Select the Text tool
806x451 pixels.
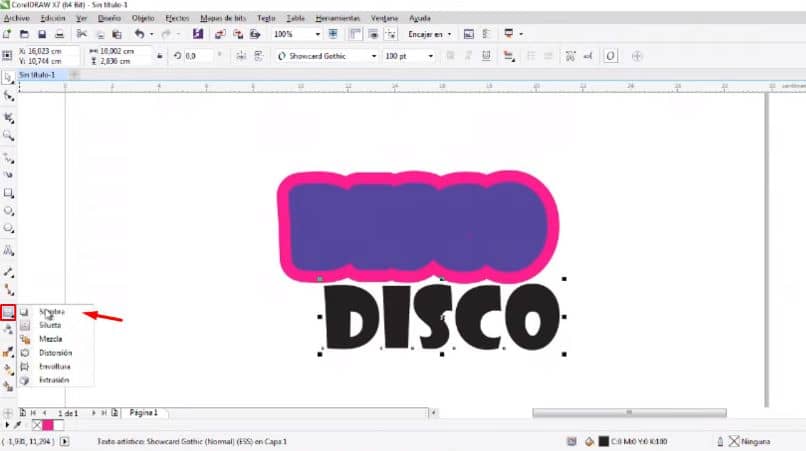pyautogui.click(x=8, y=252)
